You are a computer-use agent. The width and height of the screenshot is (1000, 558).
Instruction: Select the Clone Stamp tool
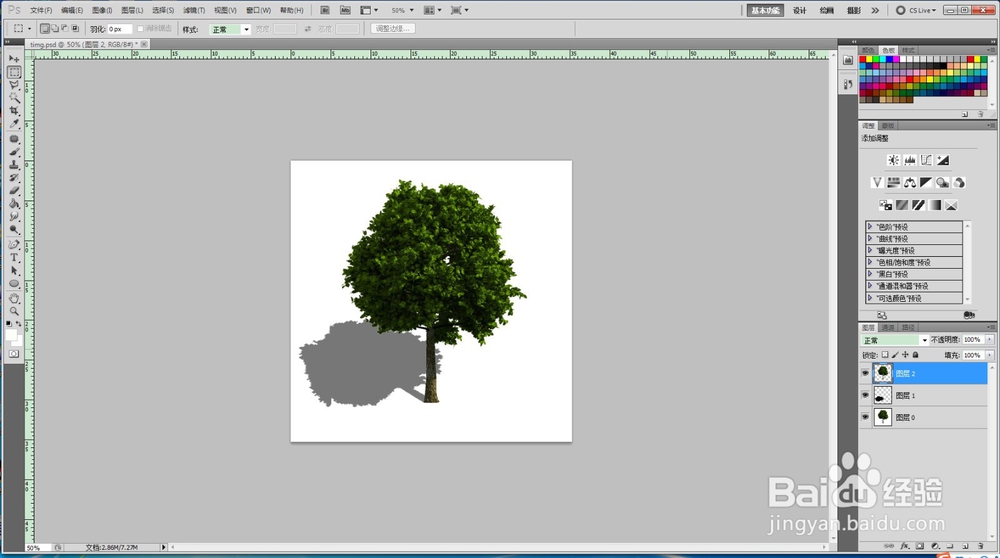pos(14,165)
